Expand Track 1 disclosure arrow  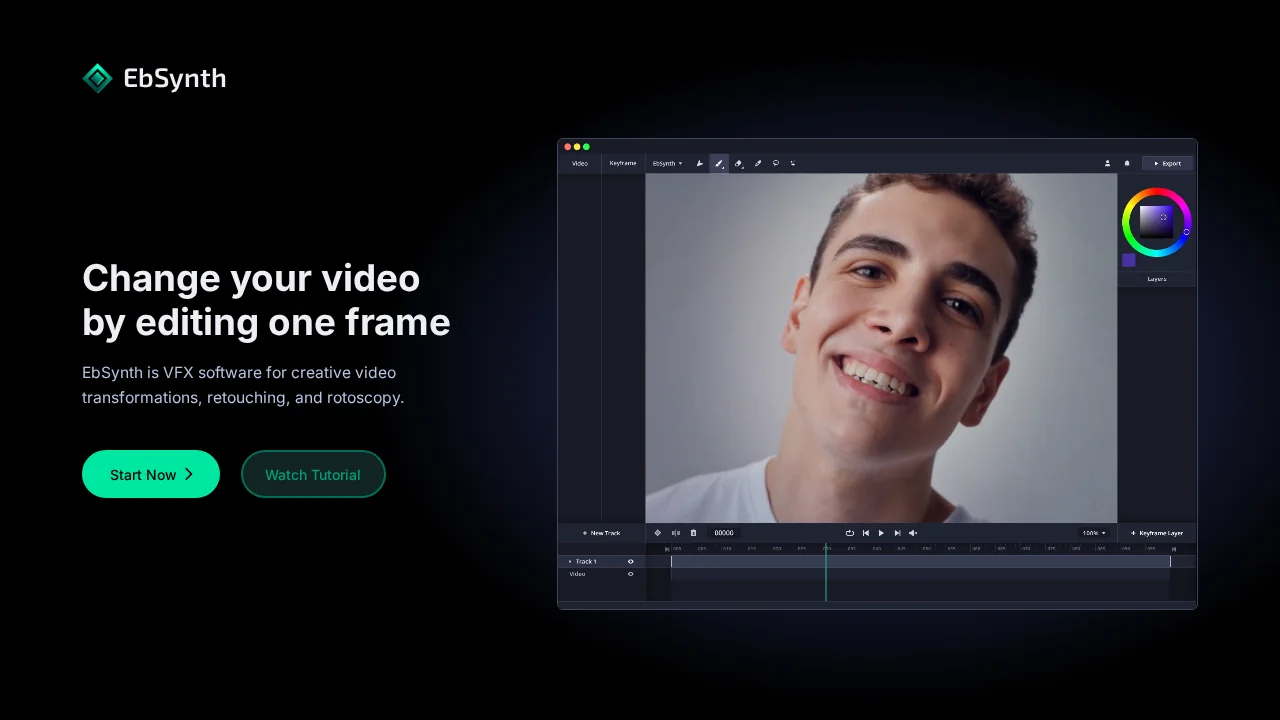pyautogui.click(x=570, y=562)
